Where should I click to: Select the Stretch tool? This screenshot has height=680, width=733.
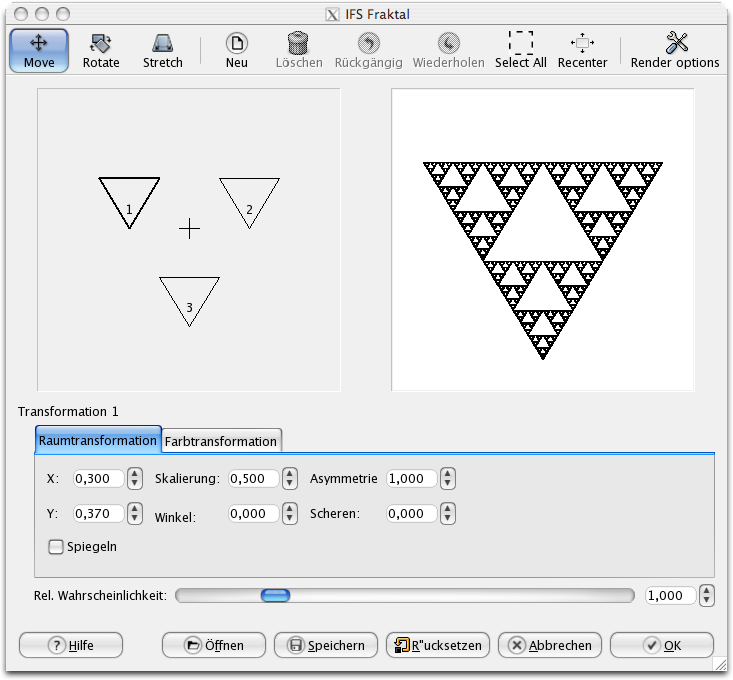[162, 50]
